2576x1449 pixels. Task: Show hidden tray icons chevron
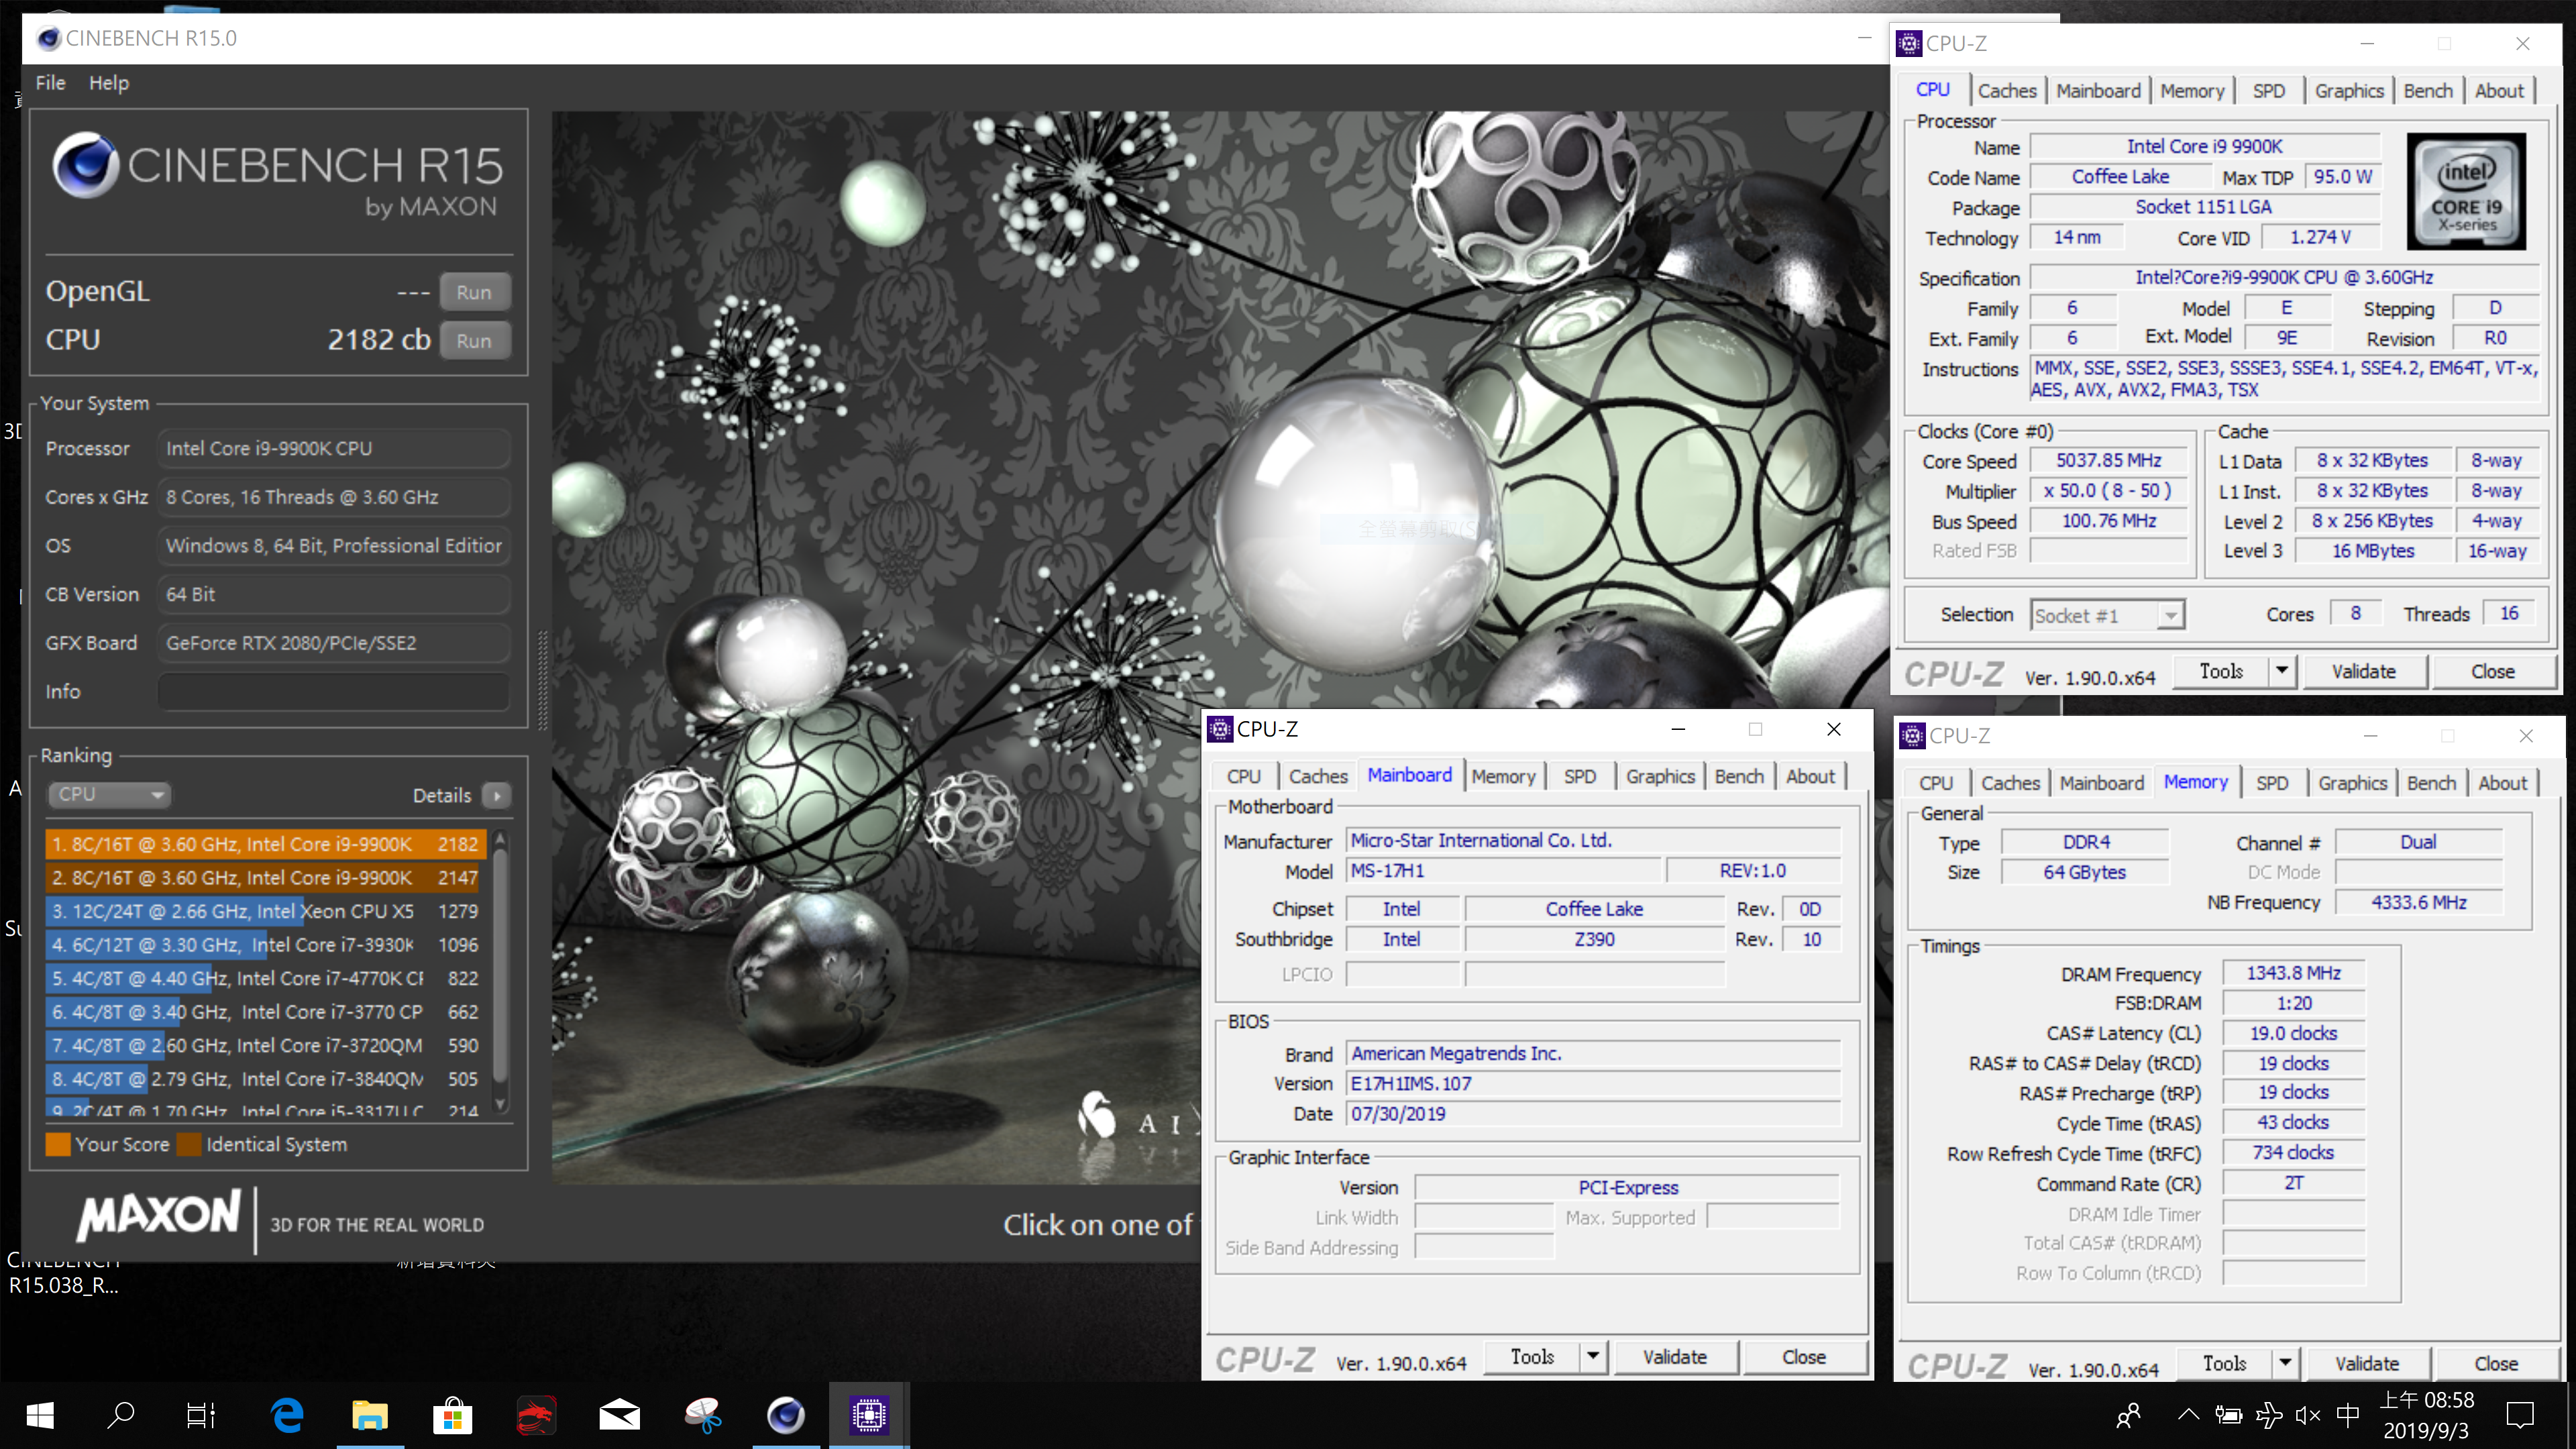click(x=2188, y=1415)
